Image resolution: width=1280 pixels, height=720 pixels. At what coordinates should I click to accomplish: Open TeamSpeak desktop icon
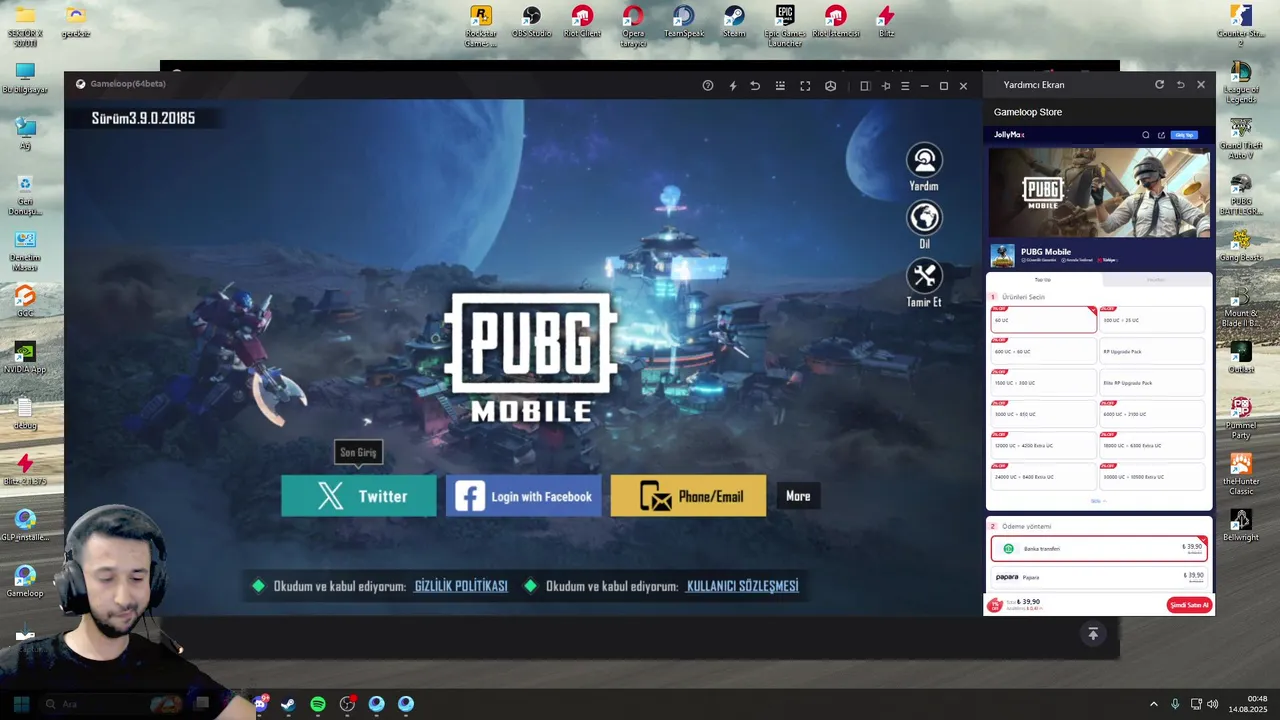coord(684,22)
